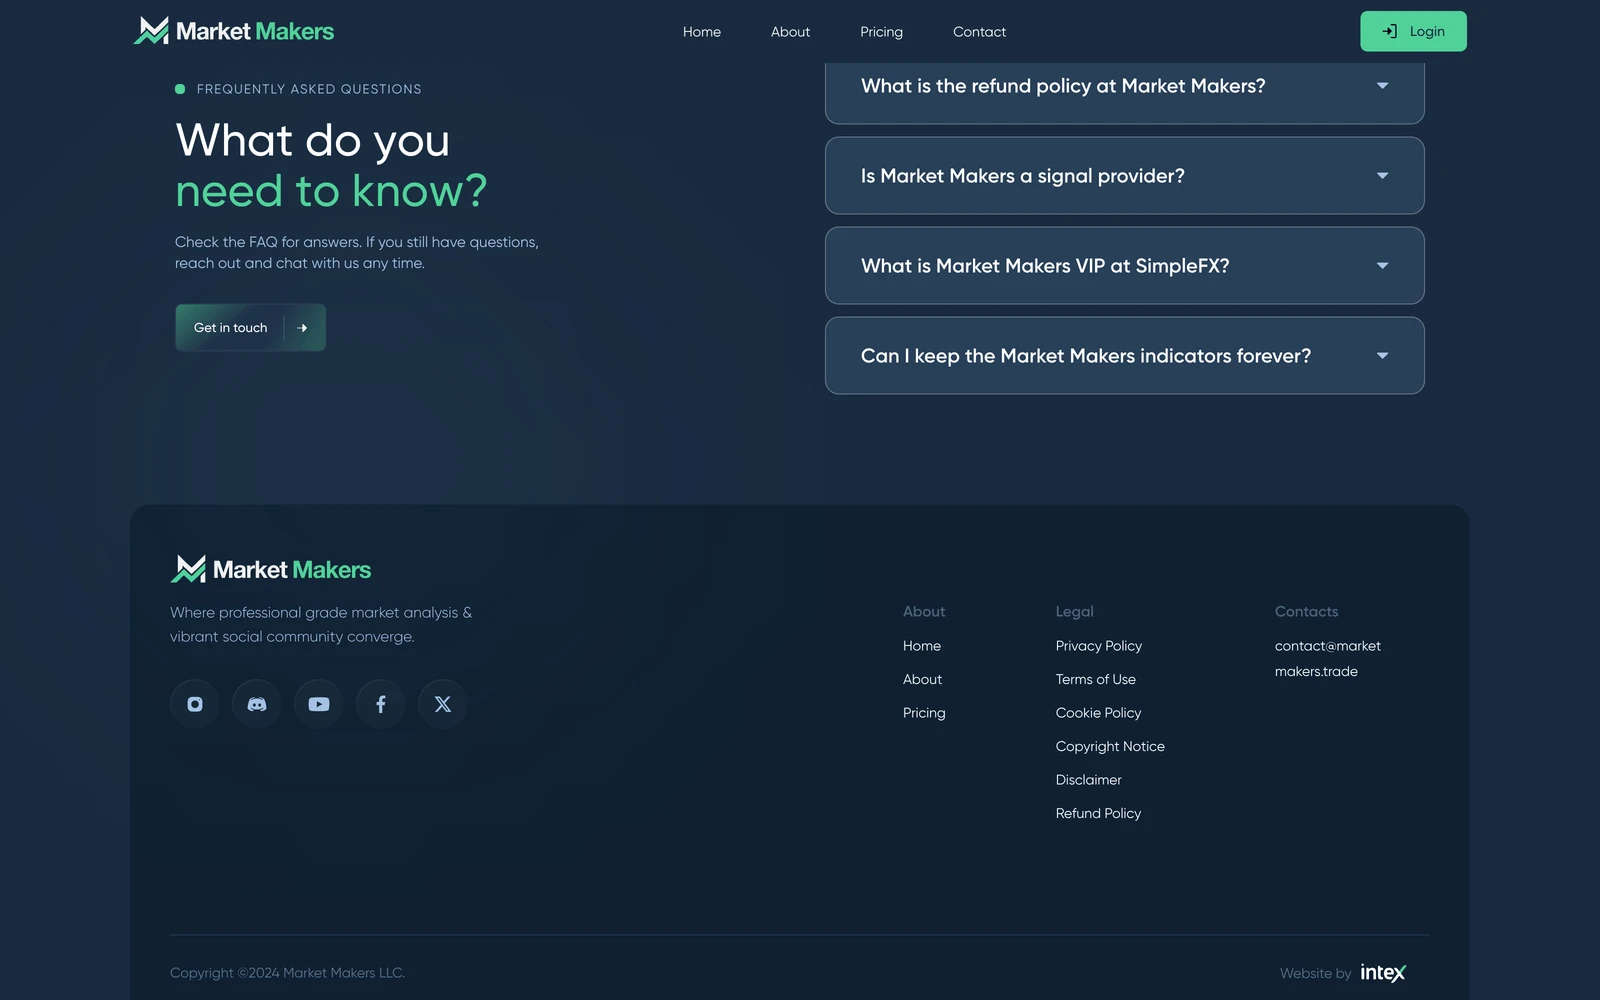
Task: Open the Privacy Policy link
Action: (1099, 646)
